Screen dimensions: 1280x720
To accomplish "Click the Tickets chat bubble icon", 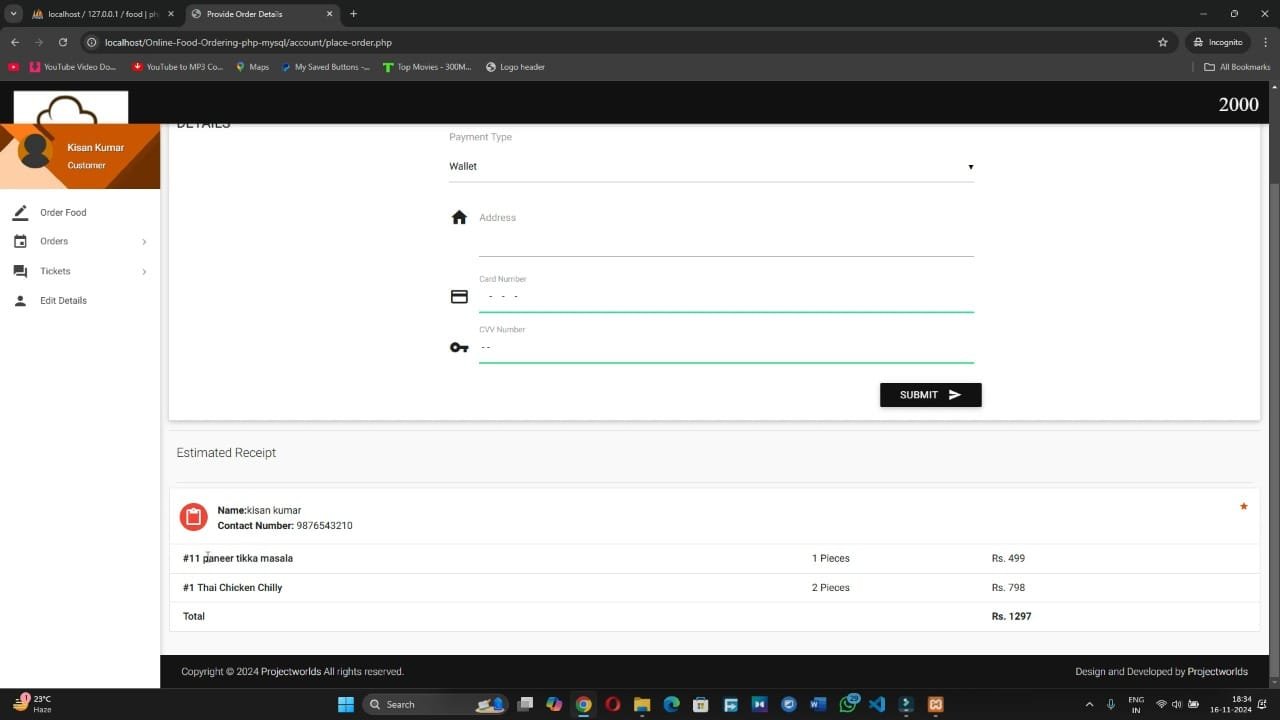I will (20, 271).
